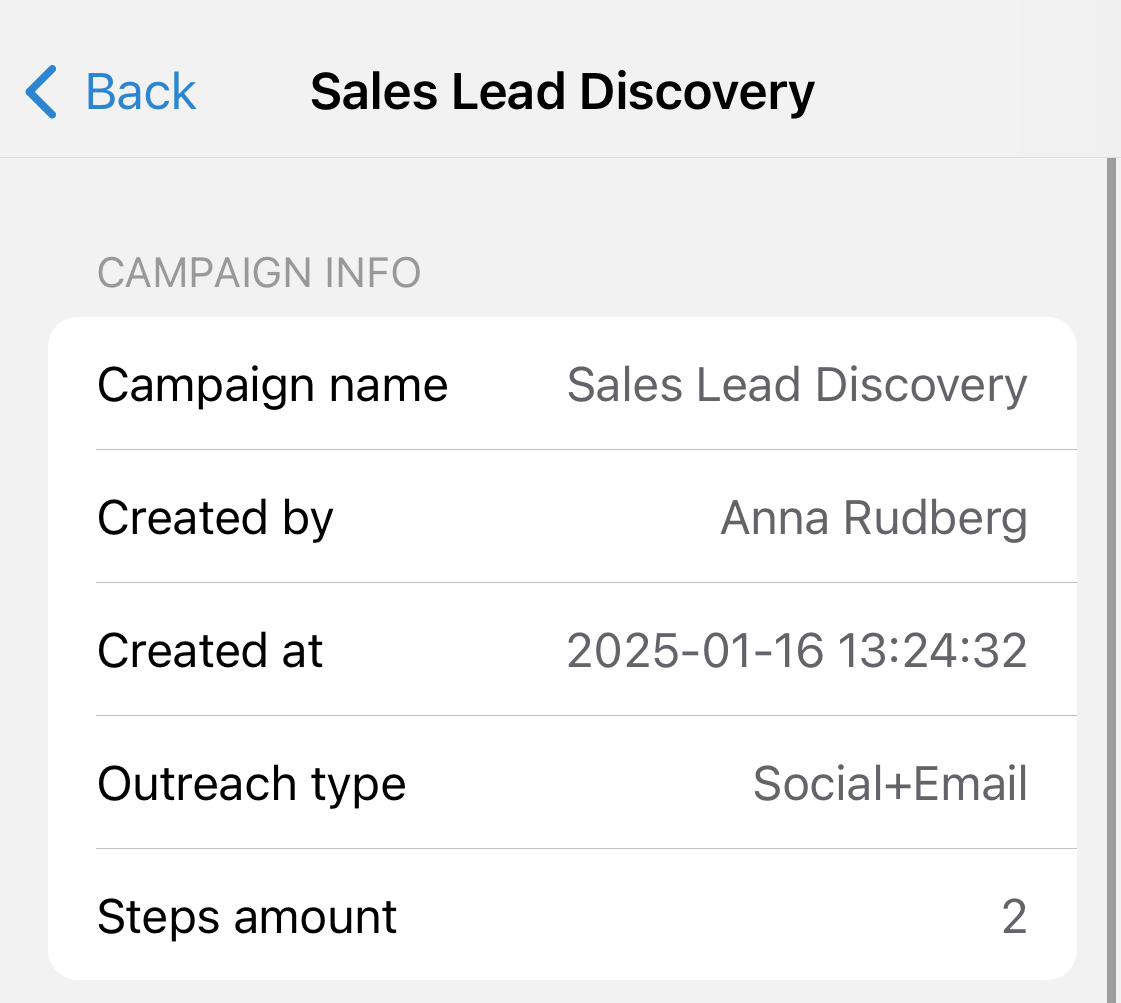Select the Outreach type label
Image resolution: width=1121 pixels, height=1003 pixels.
252,784
